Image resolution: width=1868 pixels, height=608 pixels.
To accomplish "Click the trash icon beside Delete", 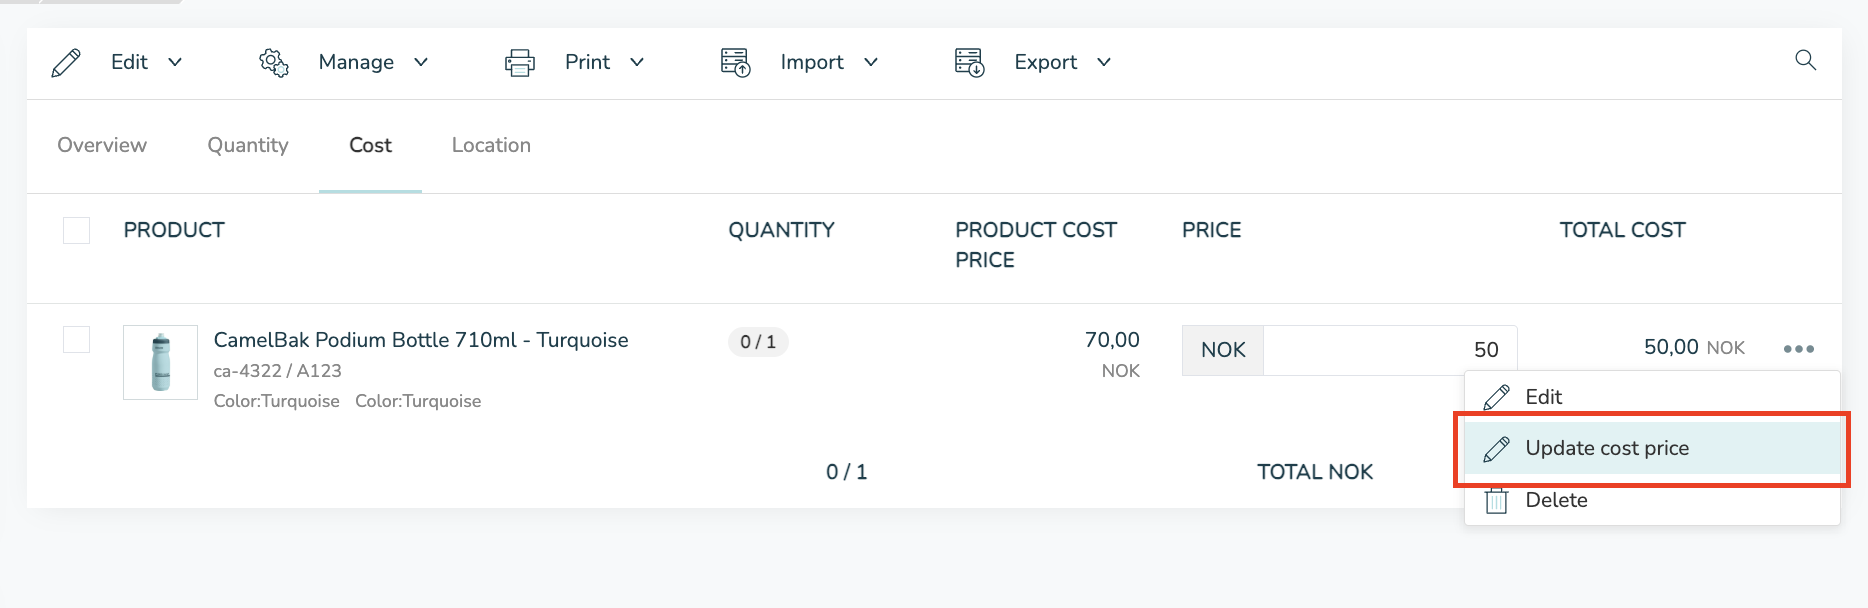I will [1496, 500].
